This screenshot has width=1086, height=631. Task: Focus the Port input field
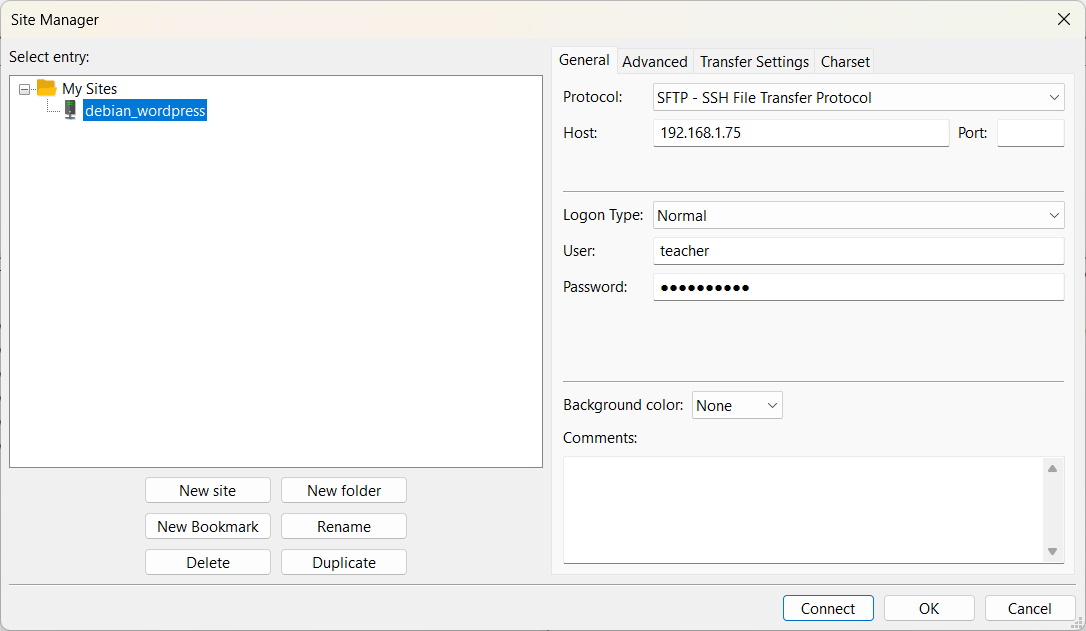[1030, 133]
